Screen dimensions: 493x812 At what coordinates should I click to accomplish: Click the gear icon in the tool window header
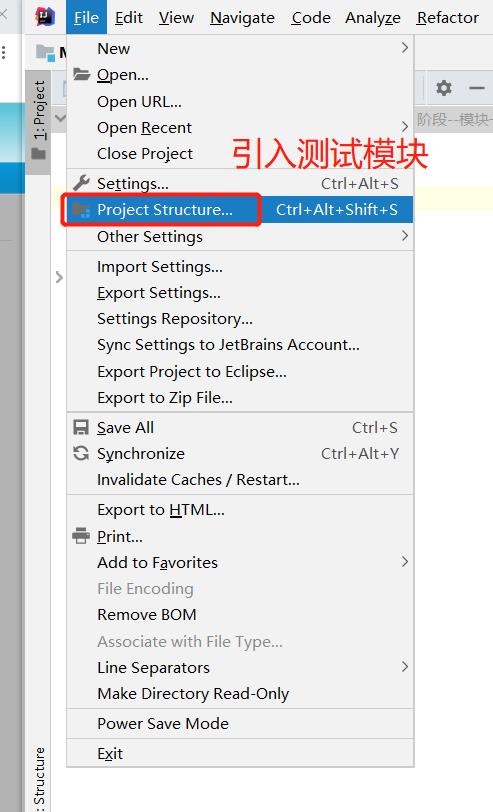point(443,88)
